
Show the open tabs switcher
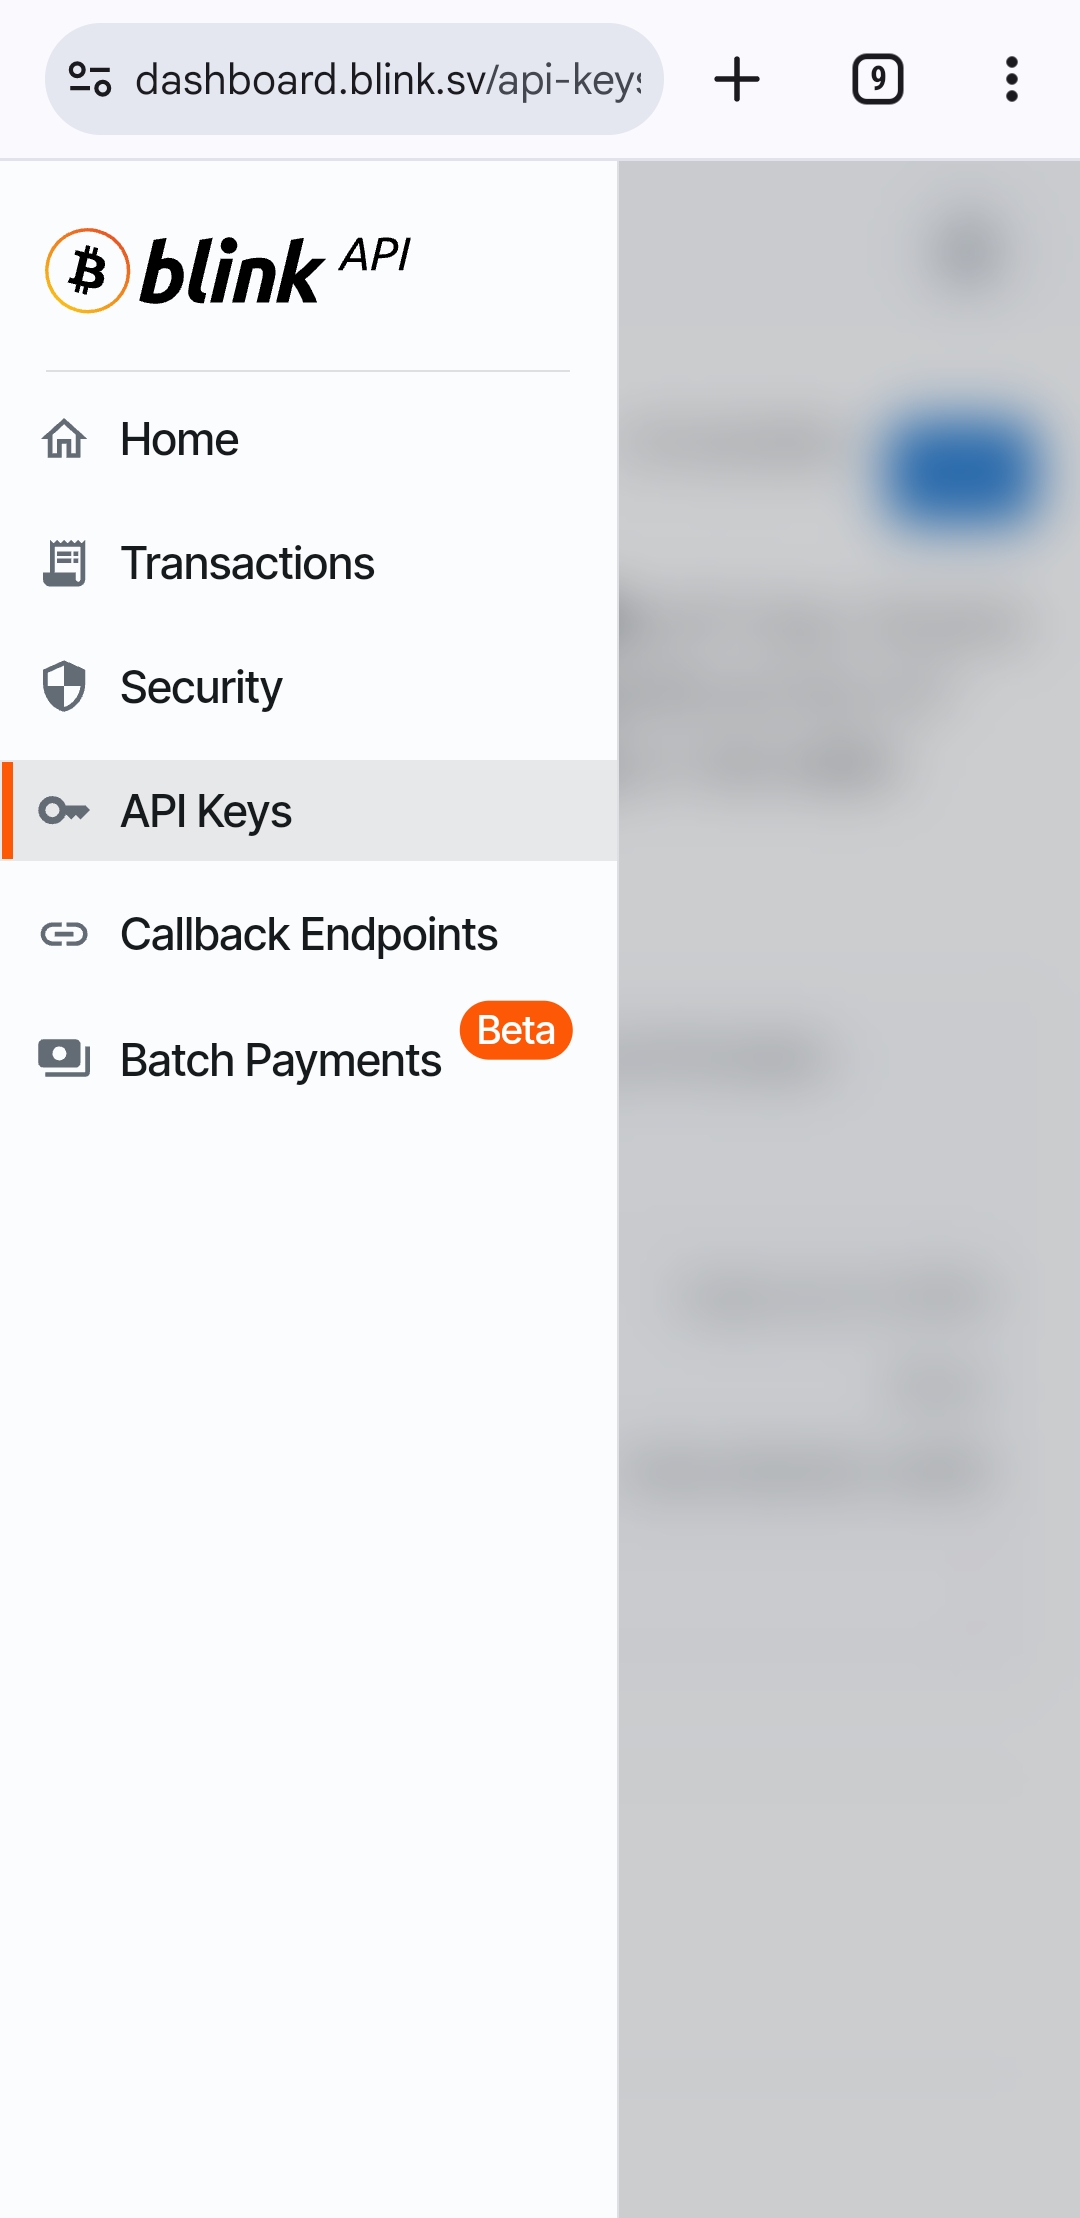pyautogui.click(x=878, y=79)
